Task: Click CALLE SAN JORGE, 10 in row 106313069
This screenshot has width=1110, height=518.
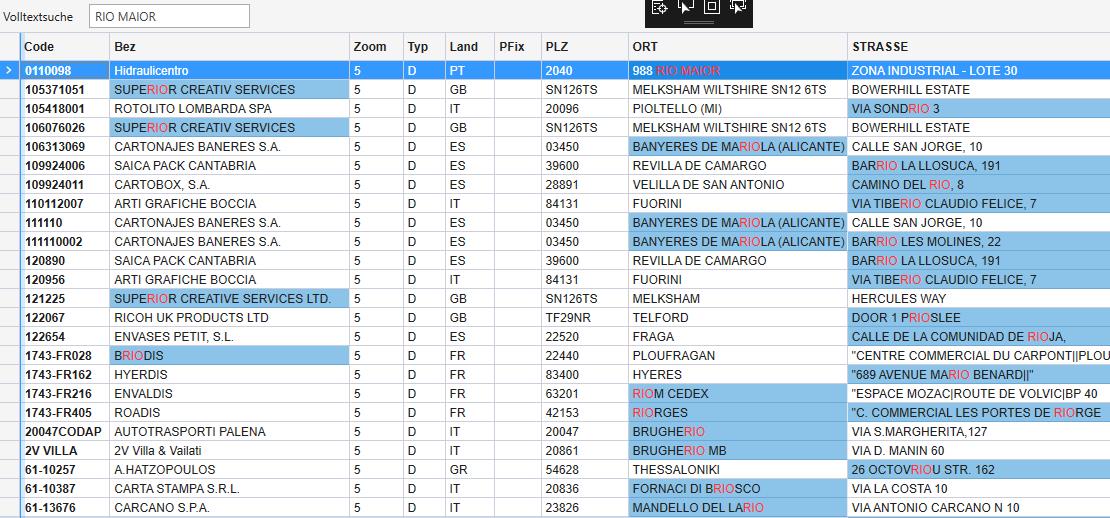Action: pyautogui.click(x=979, y=147)
